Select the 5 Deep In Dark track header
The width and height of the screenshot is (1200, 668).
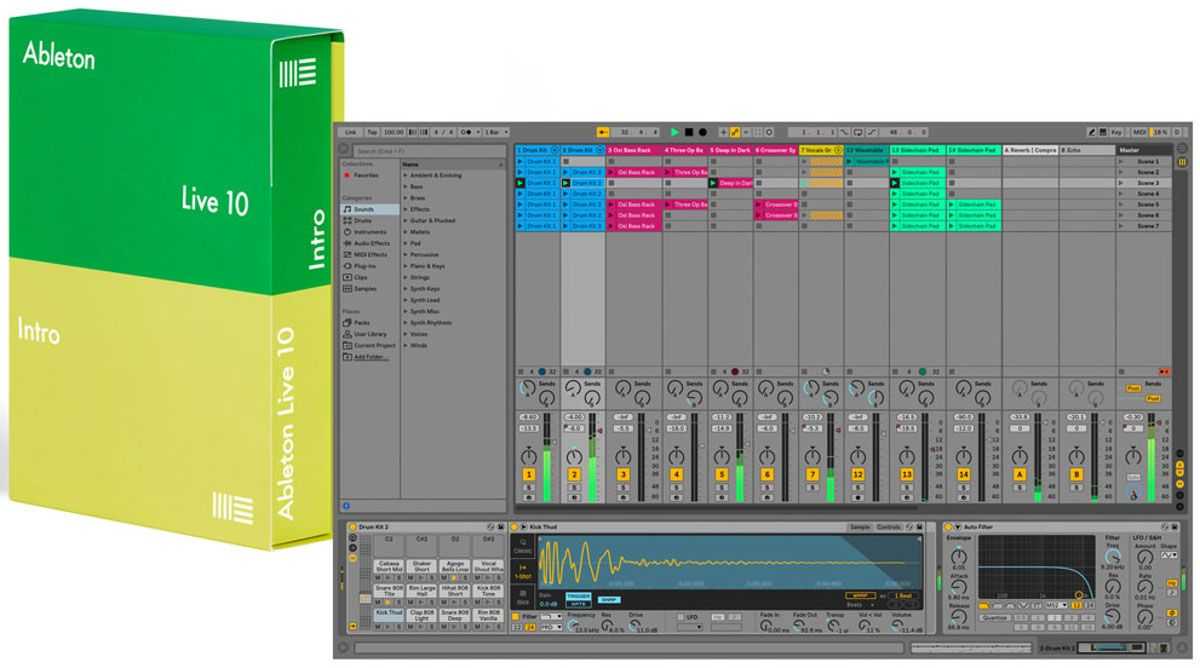tap(730, 150)
